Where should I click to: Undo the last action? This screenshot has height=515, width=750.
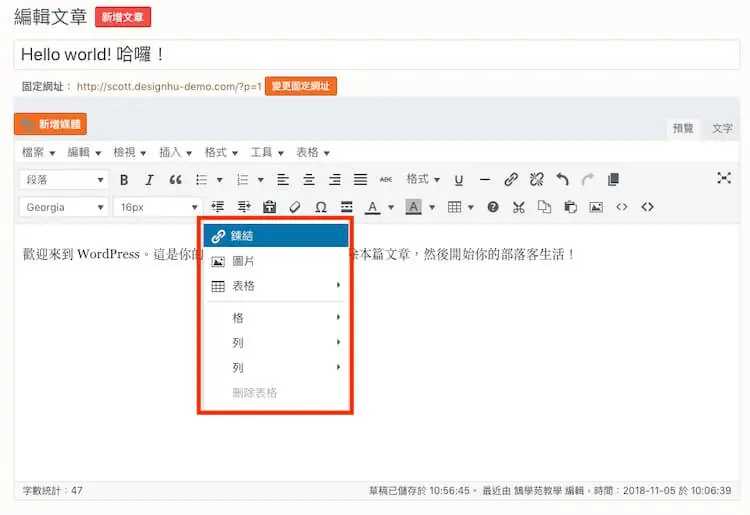coord(562,180)
